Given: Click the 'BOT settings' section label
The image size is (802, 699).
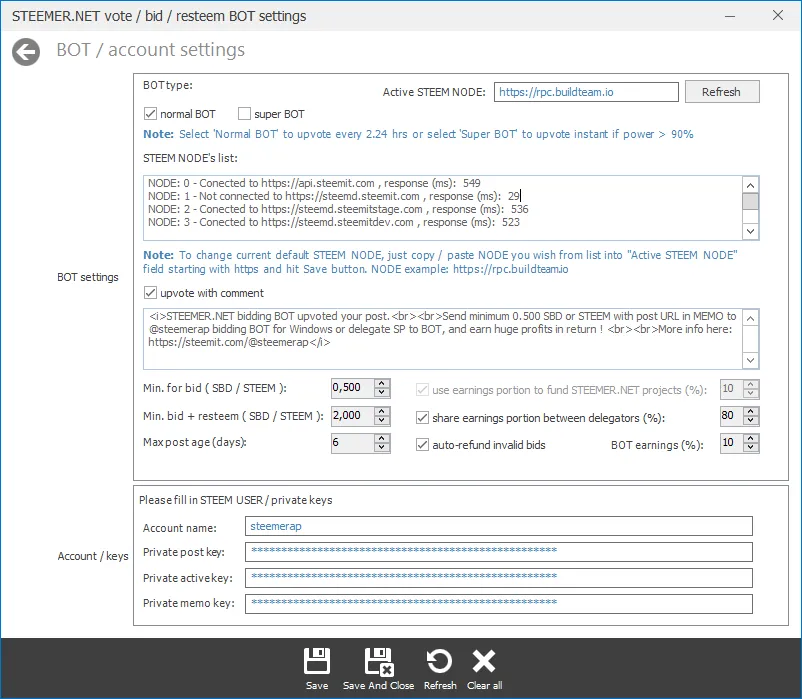Looking at the screenshot, I should pyautogui.click(x=87, y=277).
